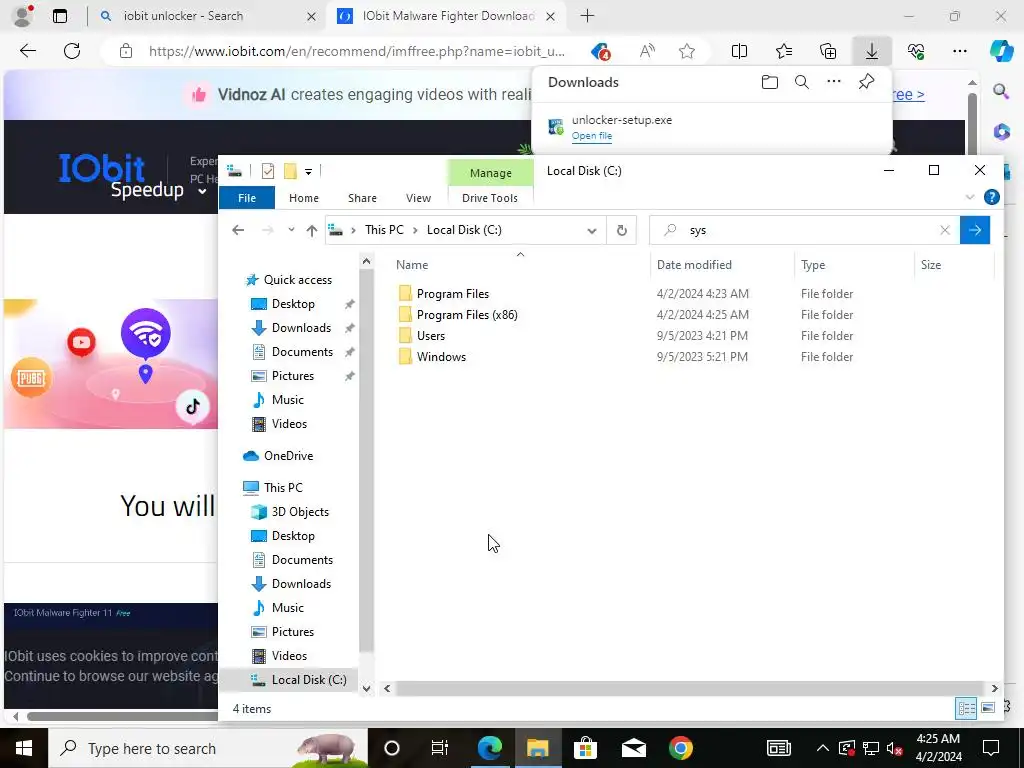Open new tab in Edge
This screenshot has width=1024, height=768.
[587, 16]
